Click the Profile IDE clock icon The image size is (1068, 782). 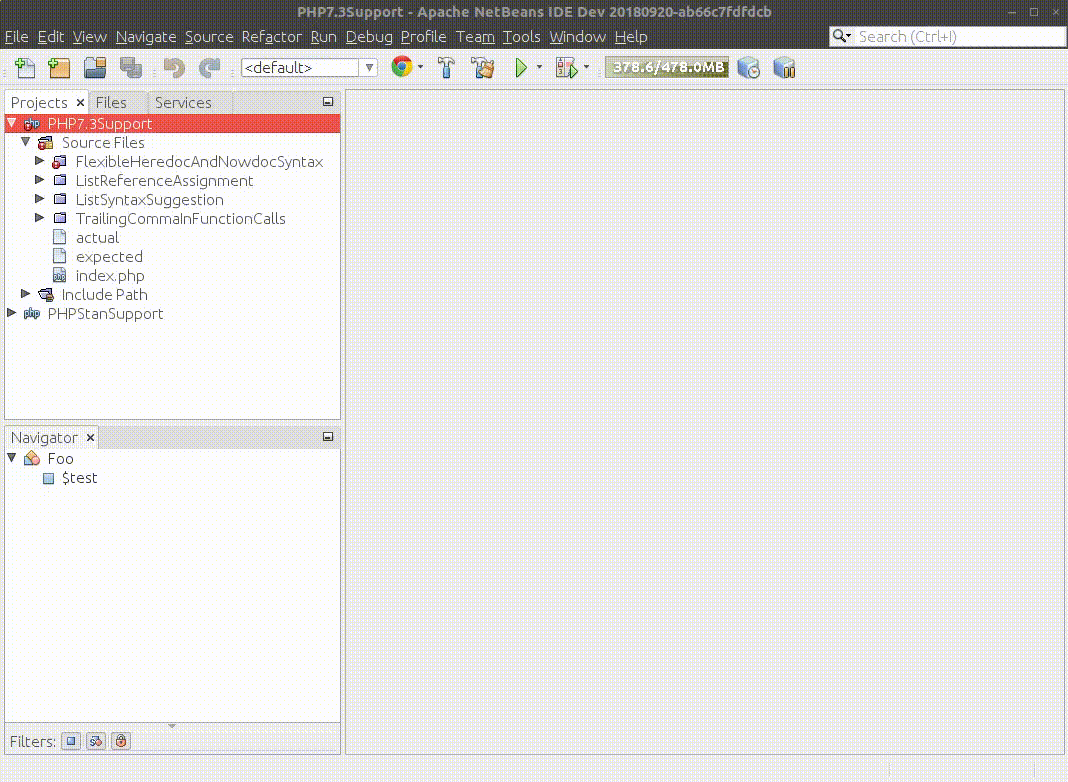point(749,67)
